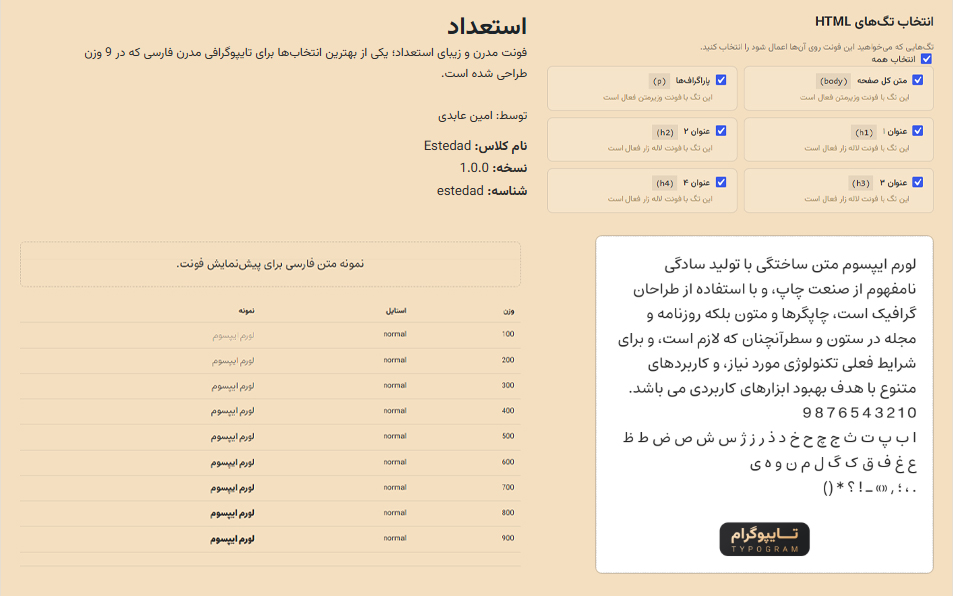
Task: Toggle the 'عنوان ۱' h1 checkbox
Action: (917, 131)
